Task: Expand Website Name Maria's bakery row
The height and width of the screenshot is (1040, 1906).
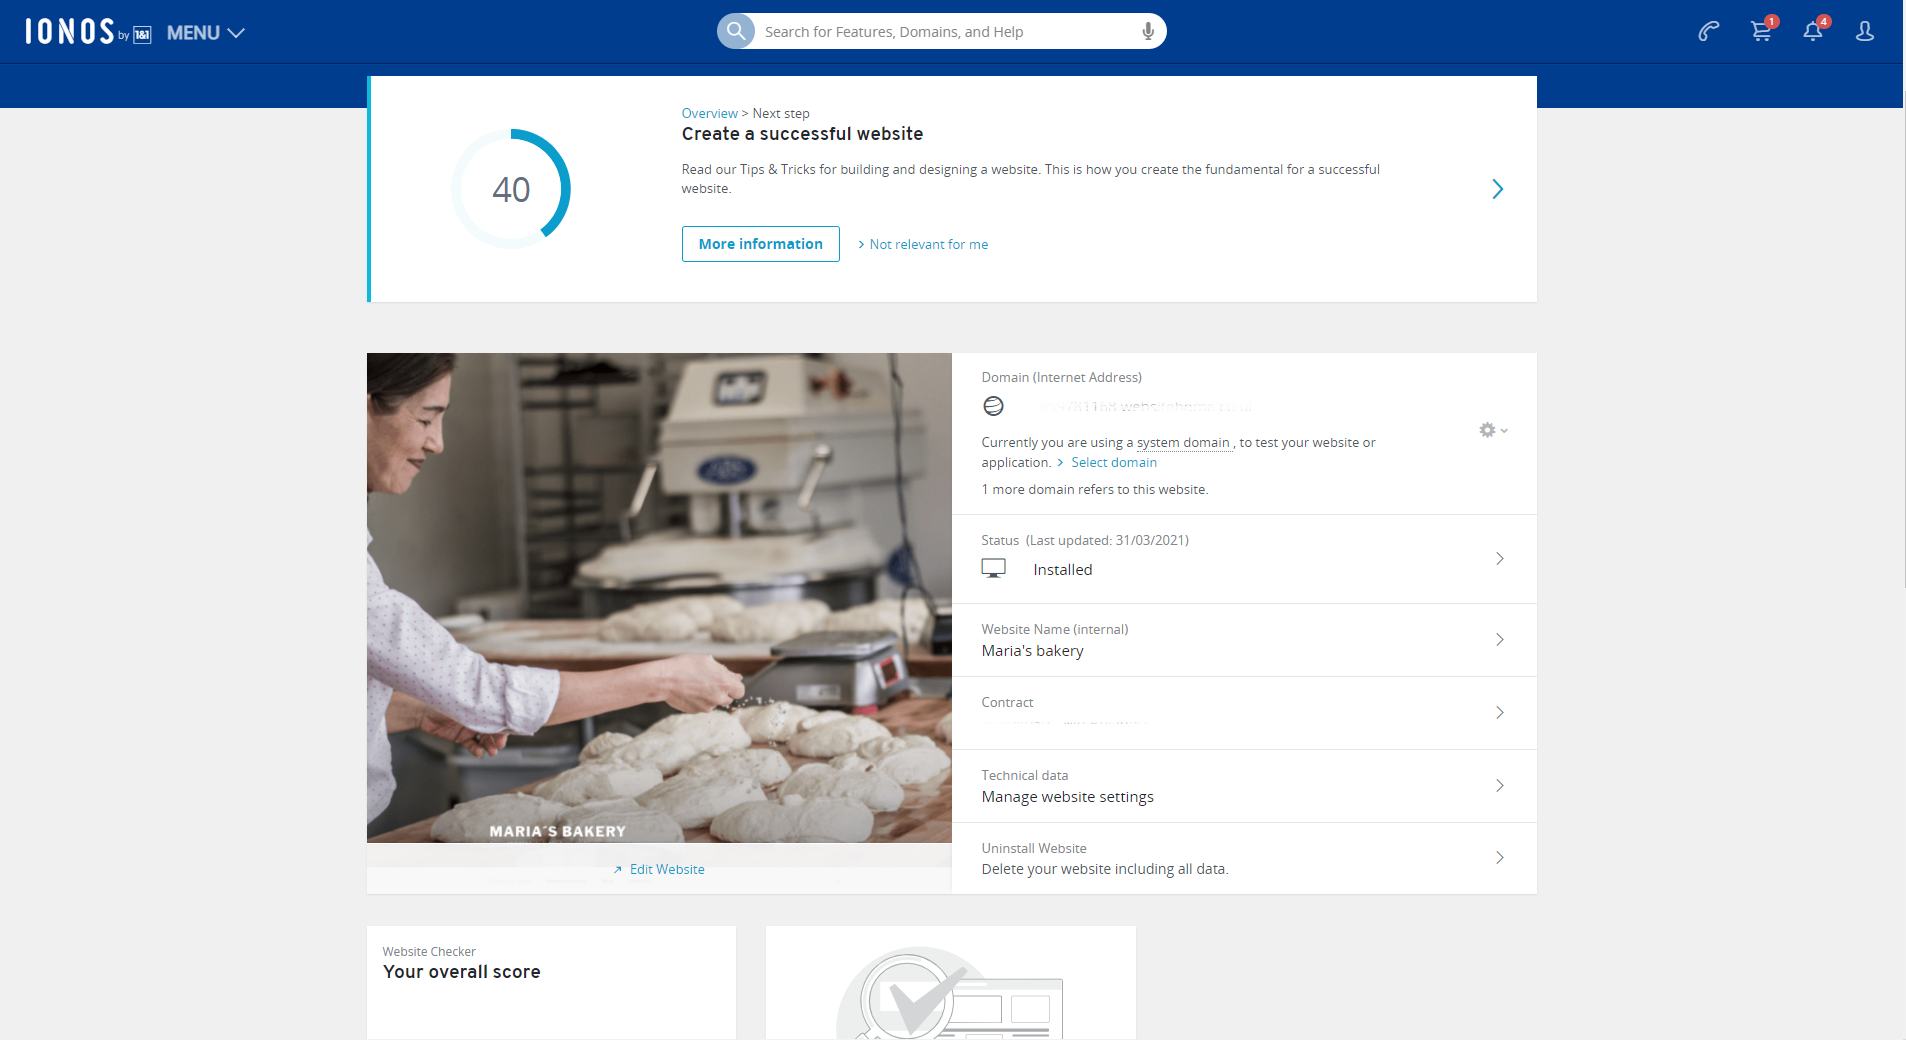Action: click(1499, 640)
